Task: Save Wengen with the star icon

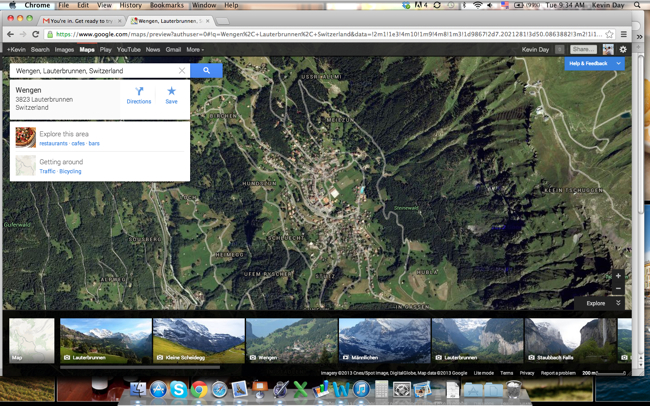Action: [x=171, y=95]
